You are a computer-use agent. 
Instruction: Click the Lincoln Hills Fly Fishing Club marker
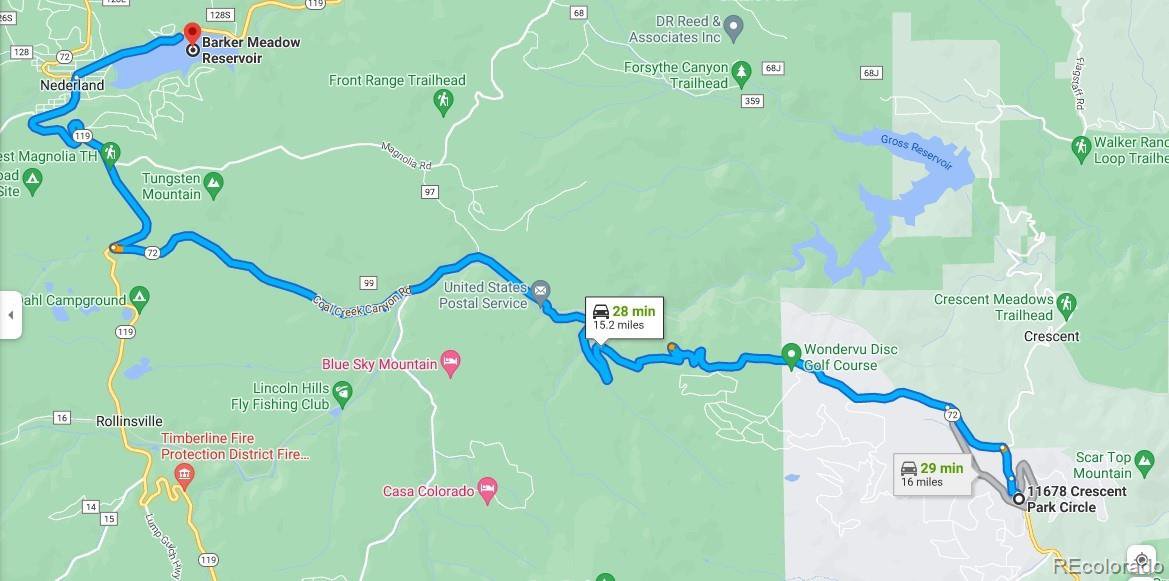[341, 392]
